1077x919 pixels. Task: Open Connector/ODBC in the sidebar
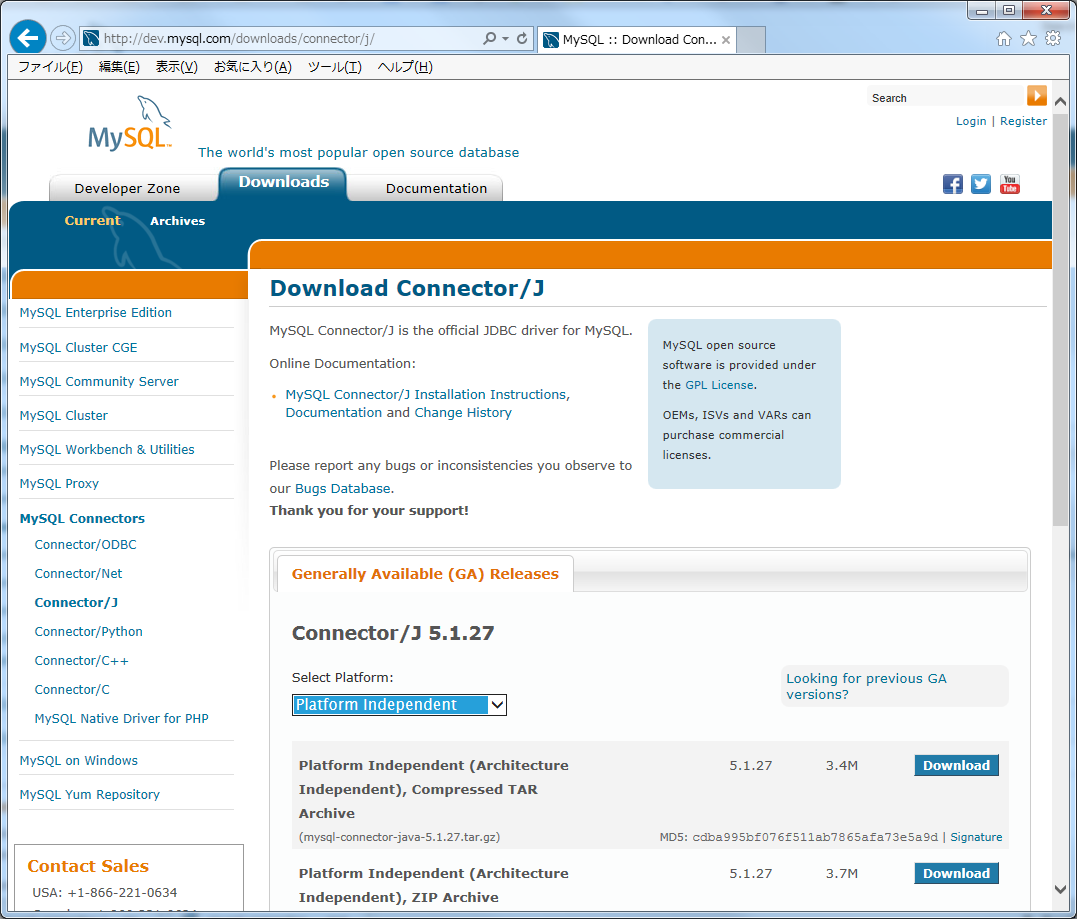pyautogui.click(x=85, y=545)
